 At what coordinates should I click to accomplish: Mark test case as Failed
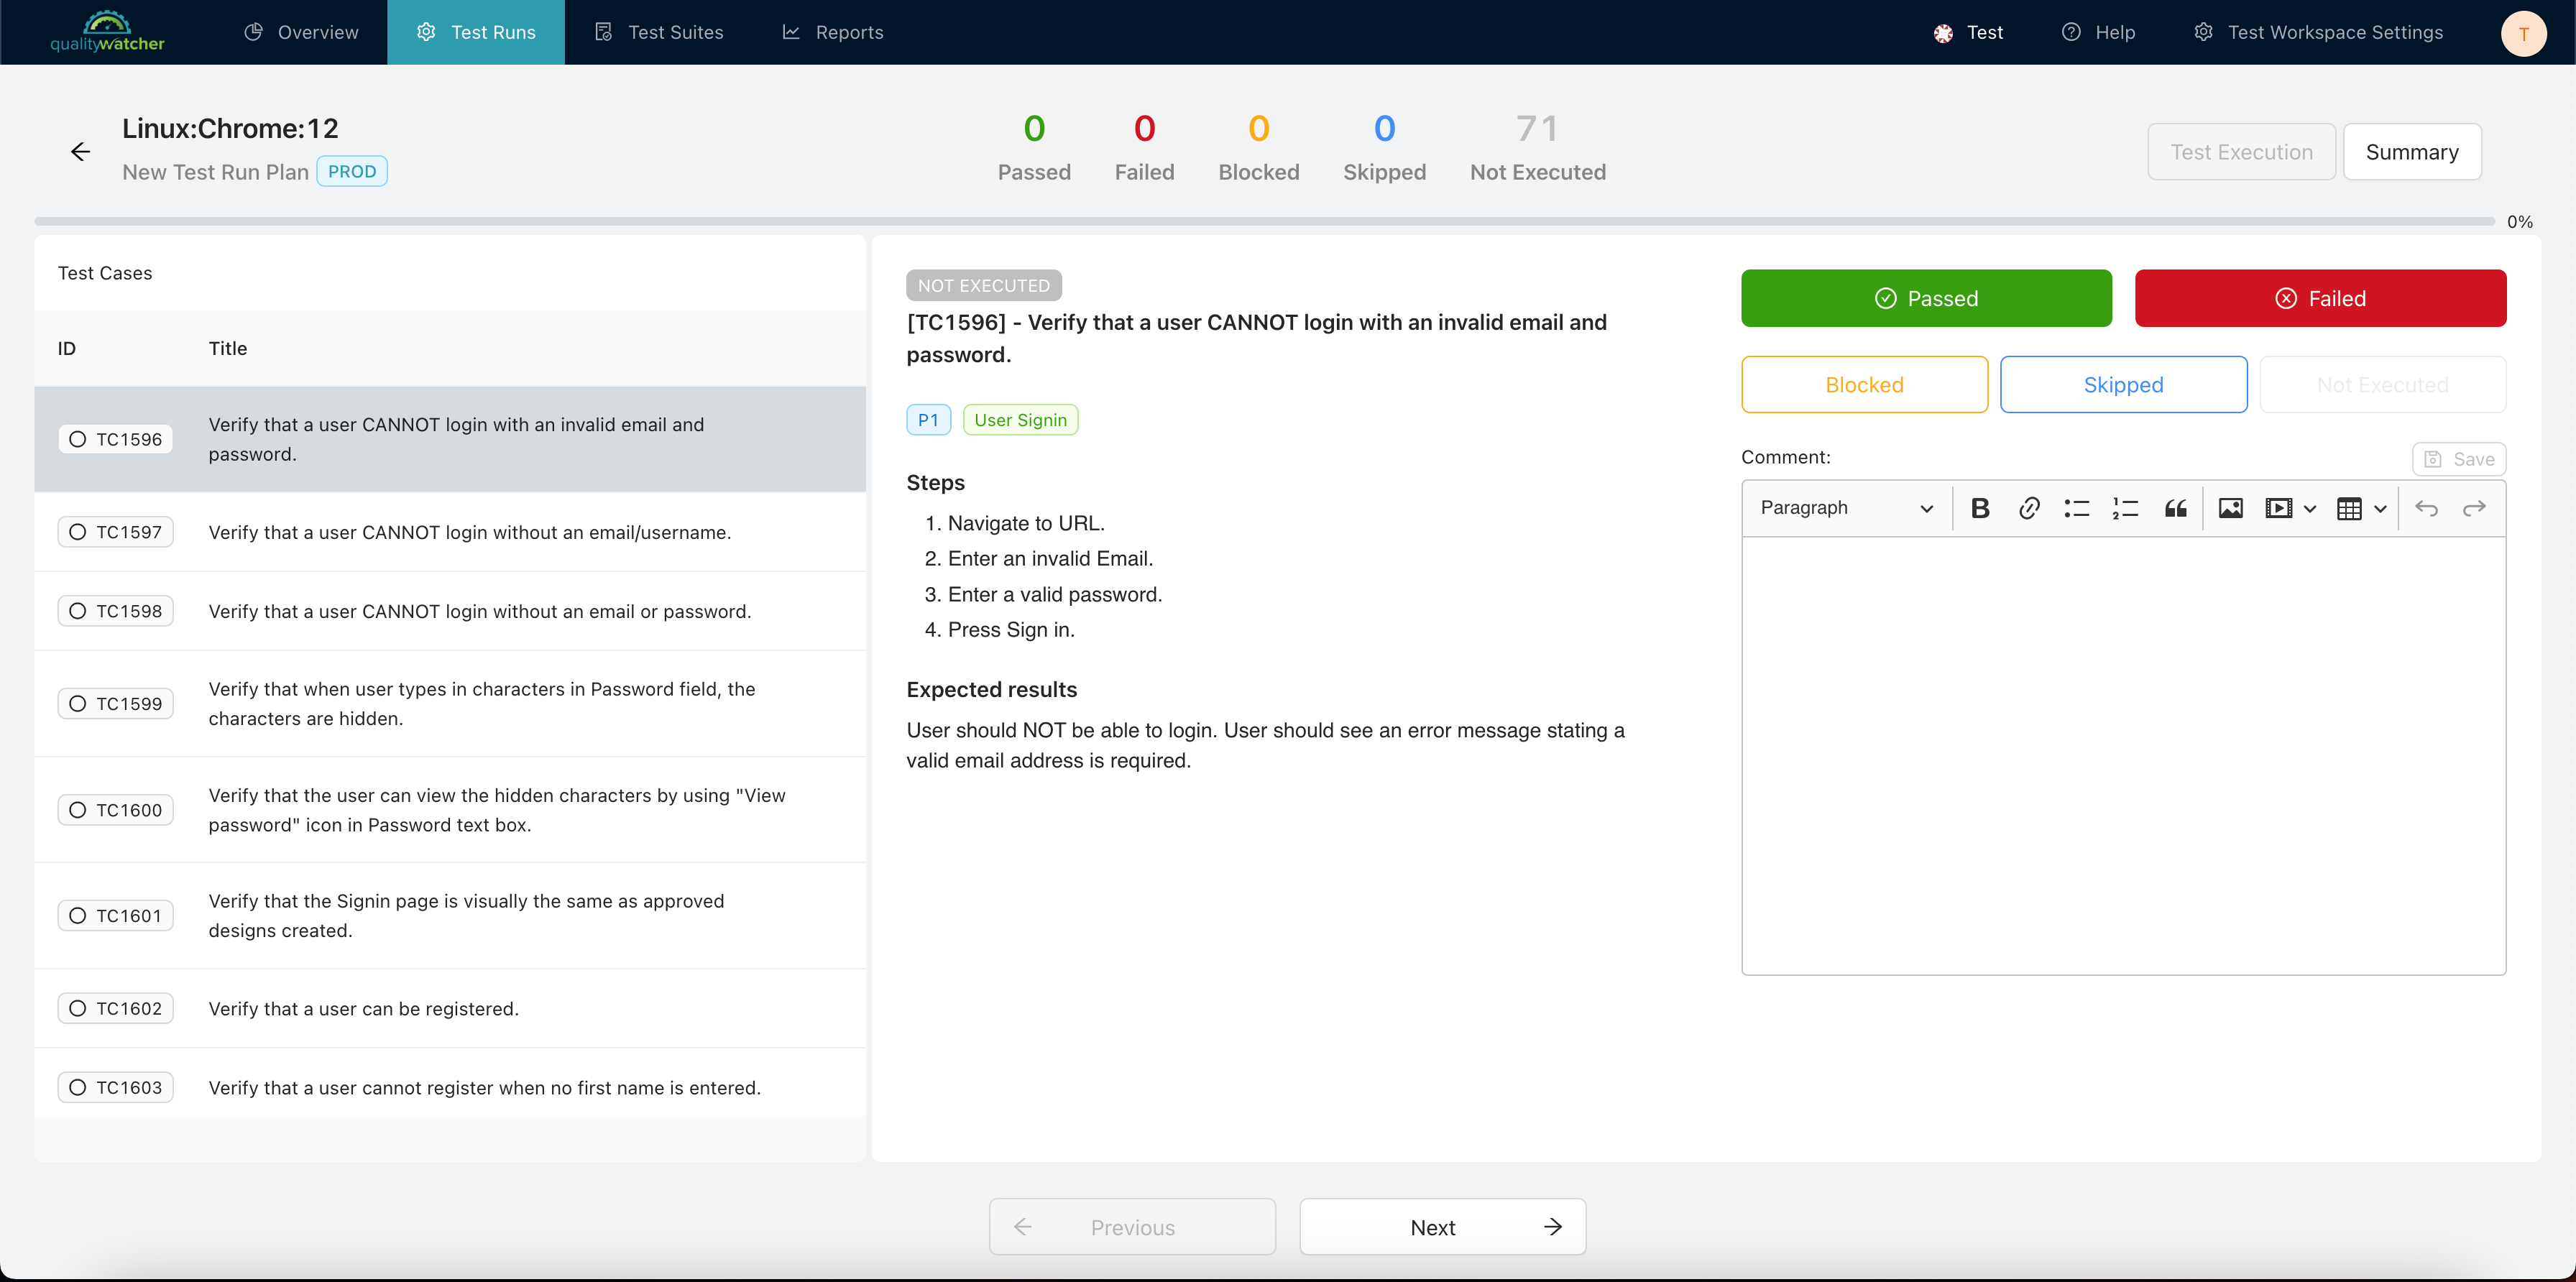[2320, 298]
